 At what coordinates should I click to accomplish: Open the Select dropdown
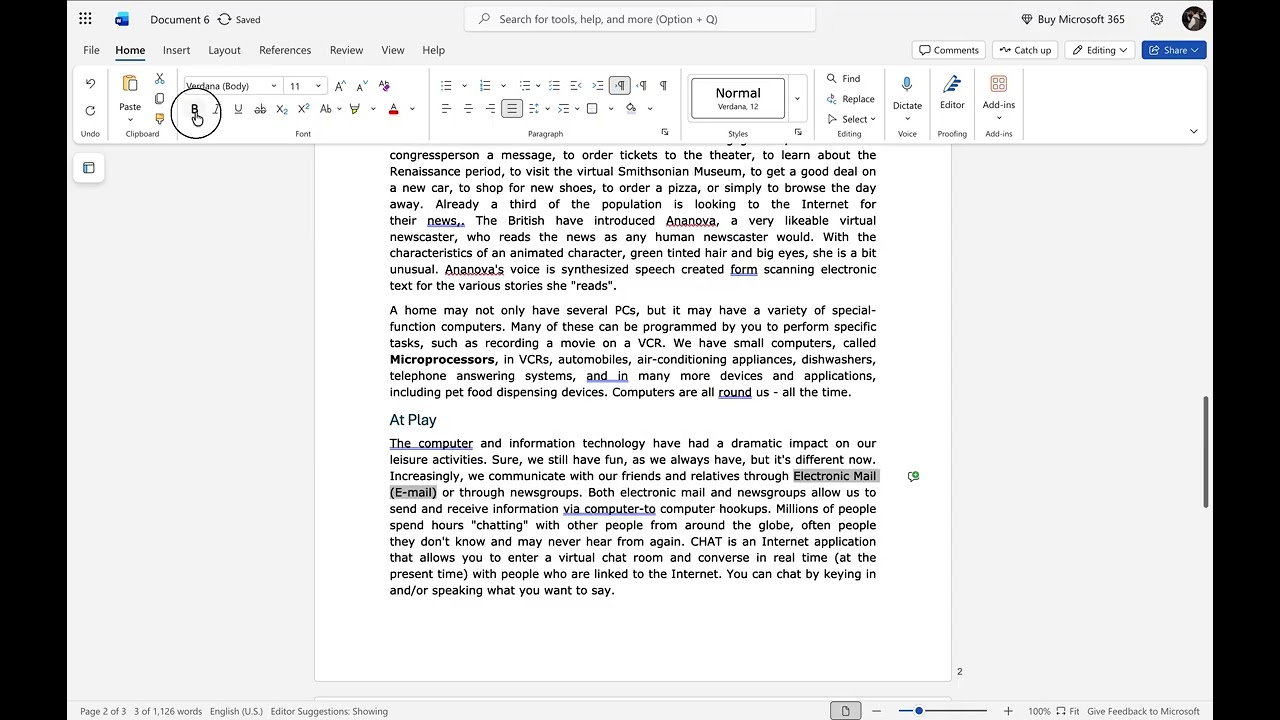(851, 119)
